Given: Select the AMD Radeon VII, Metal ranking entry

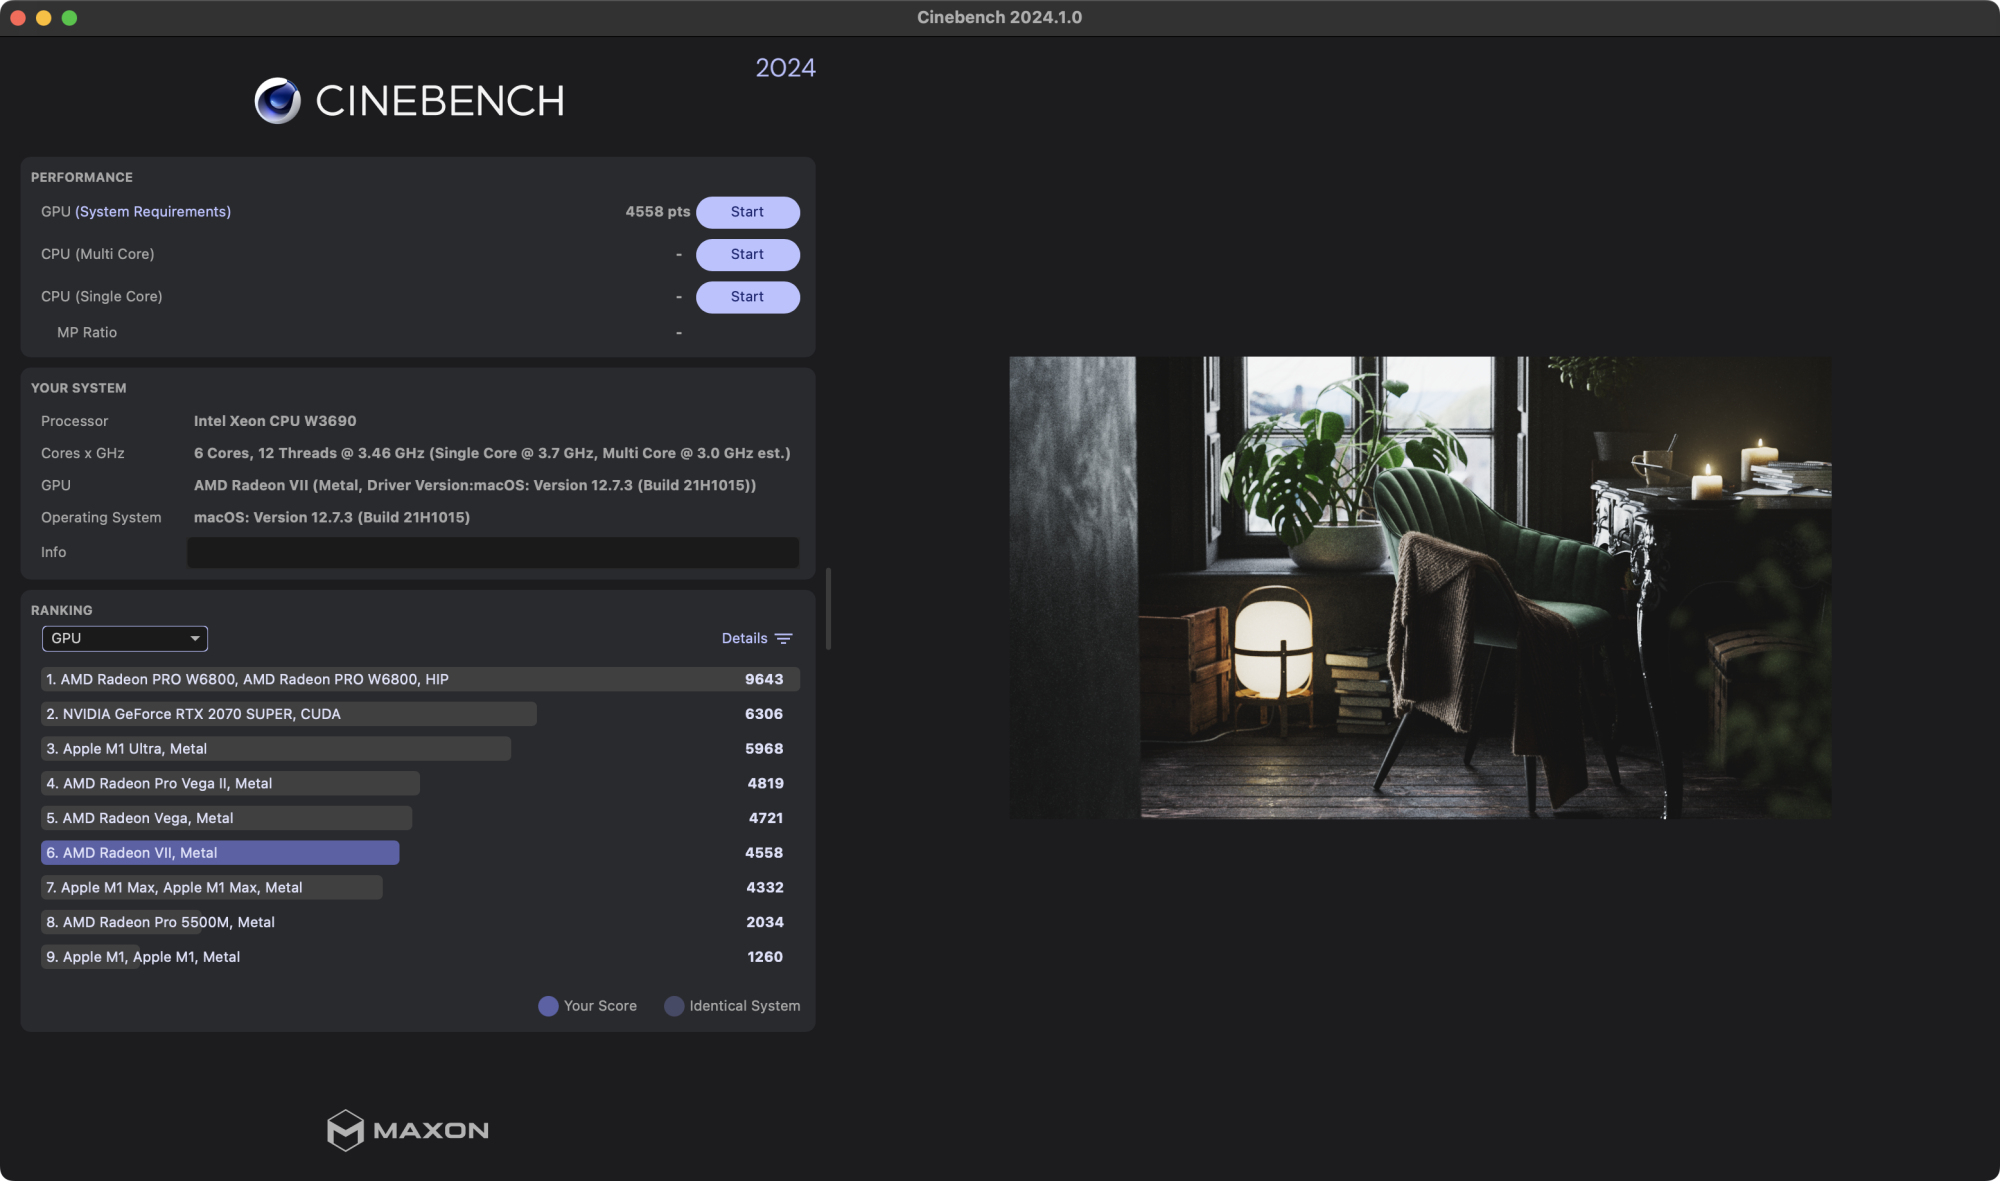Looking at the screenshot, I should pos(219,852).
